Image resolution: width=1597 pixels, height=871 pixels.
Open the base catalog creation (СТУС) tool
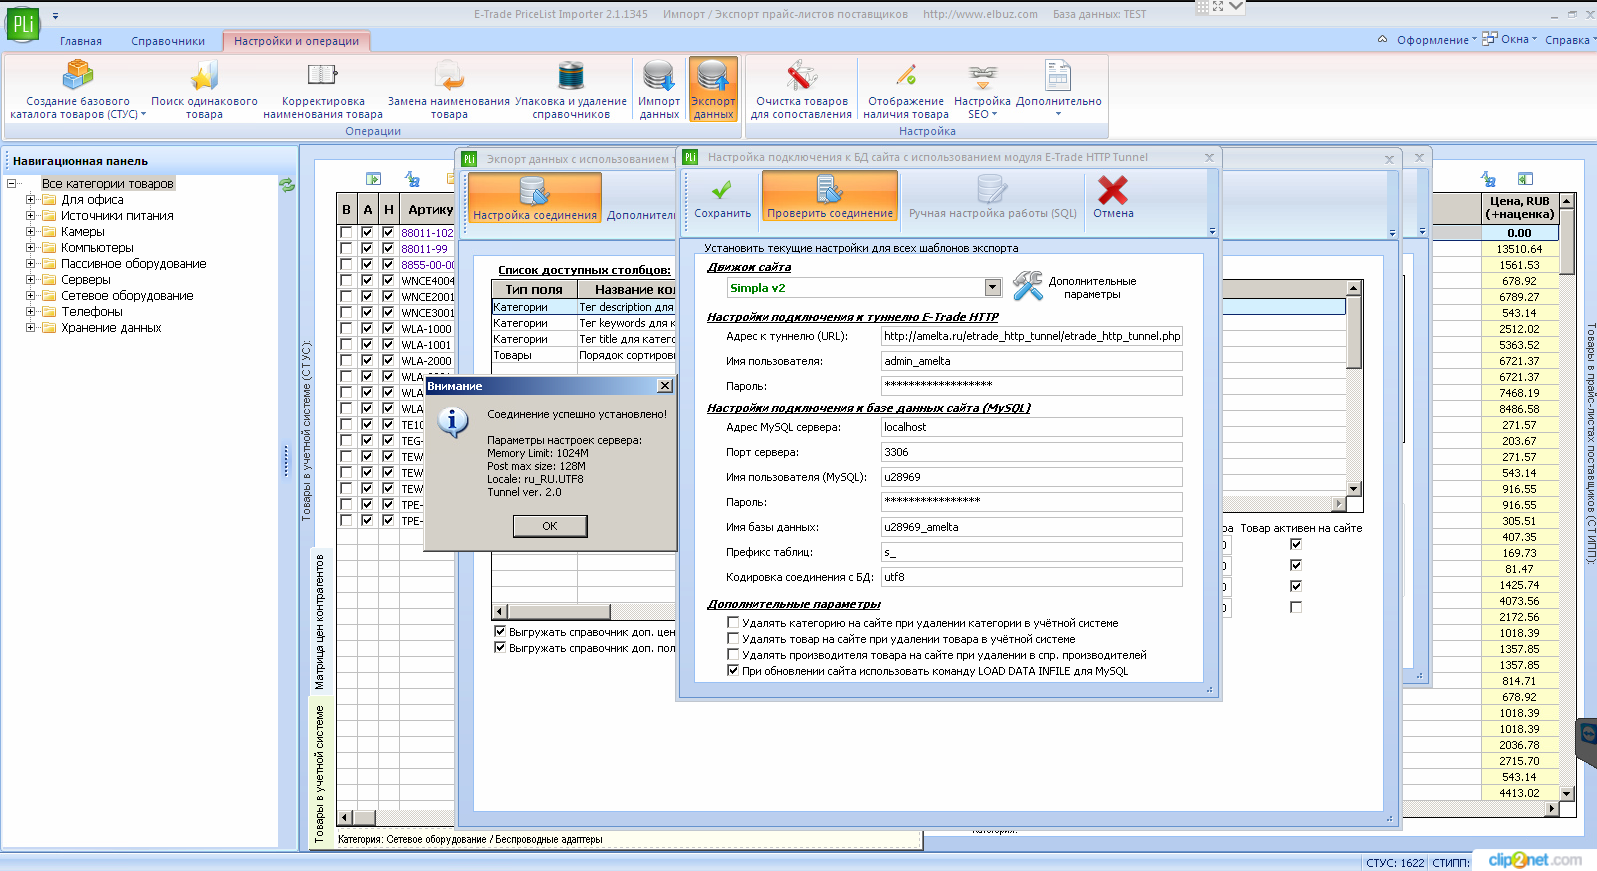click(78, 89)
